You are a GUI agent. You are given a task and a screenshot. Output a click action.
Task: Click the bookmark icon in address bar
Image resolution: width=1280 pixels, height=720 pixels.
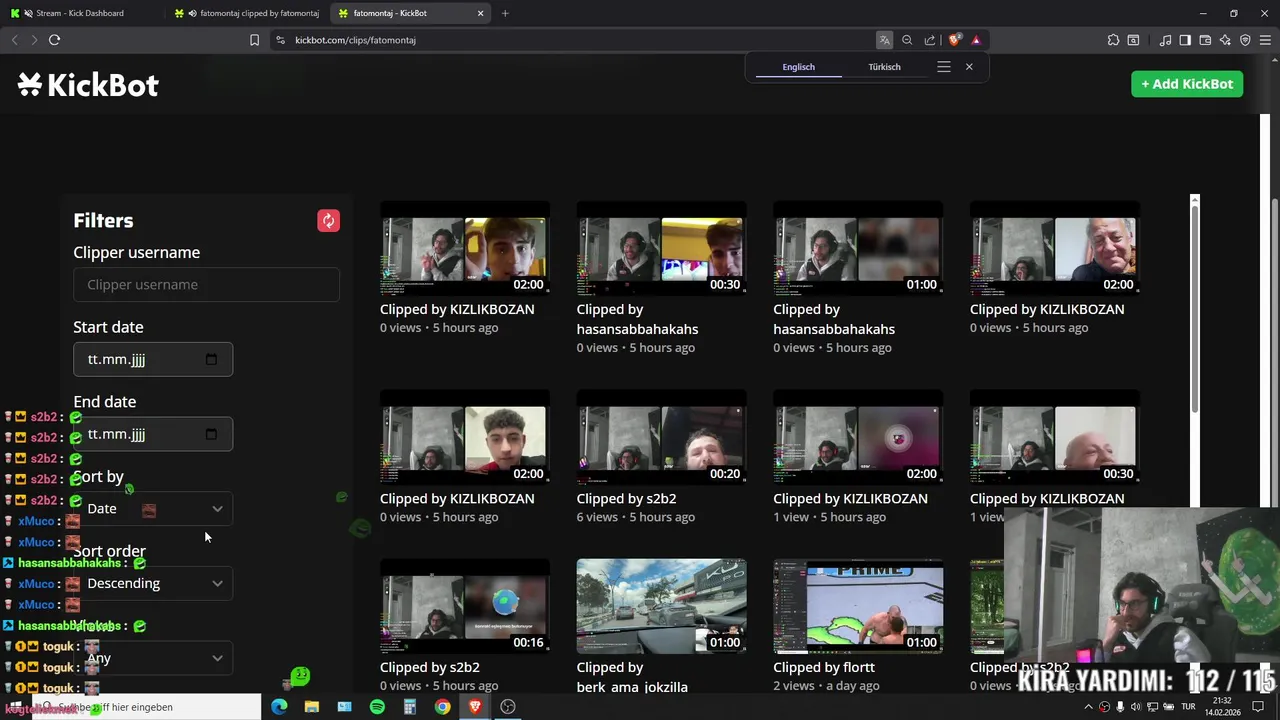pos(254,40)
